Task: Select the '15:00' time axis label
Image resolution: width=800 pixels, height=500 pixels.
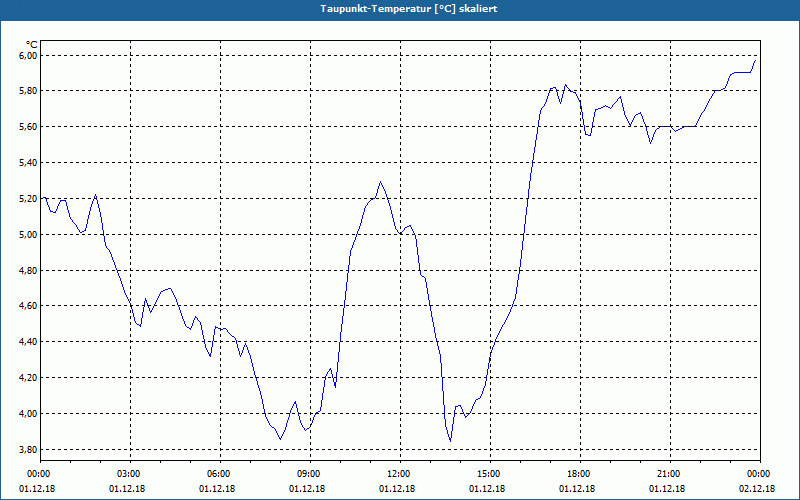Action: pos(490,474)
